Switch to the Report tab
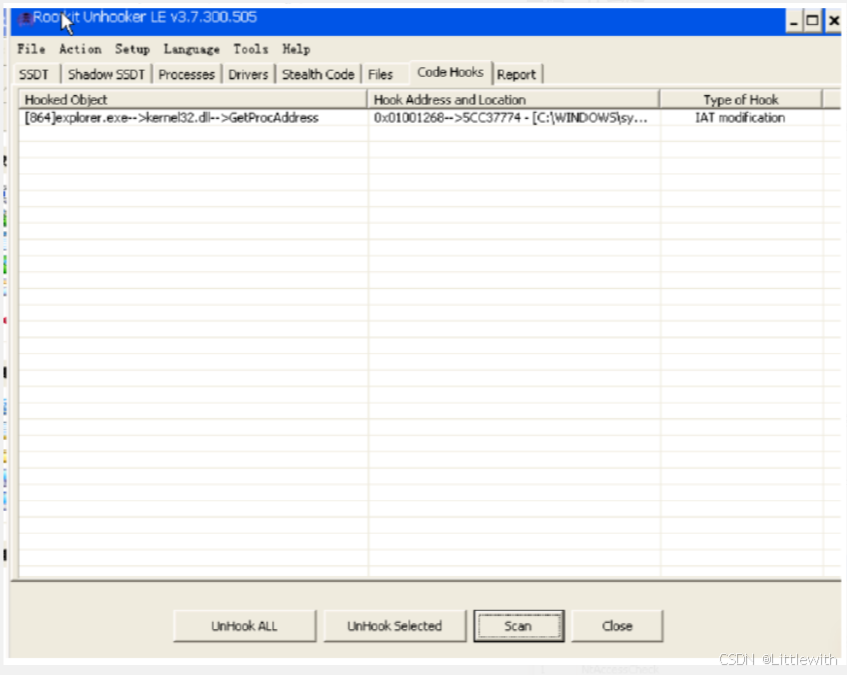 click(x=516, y=75)
